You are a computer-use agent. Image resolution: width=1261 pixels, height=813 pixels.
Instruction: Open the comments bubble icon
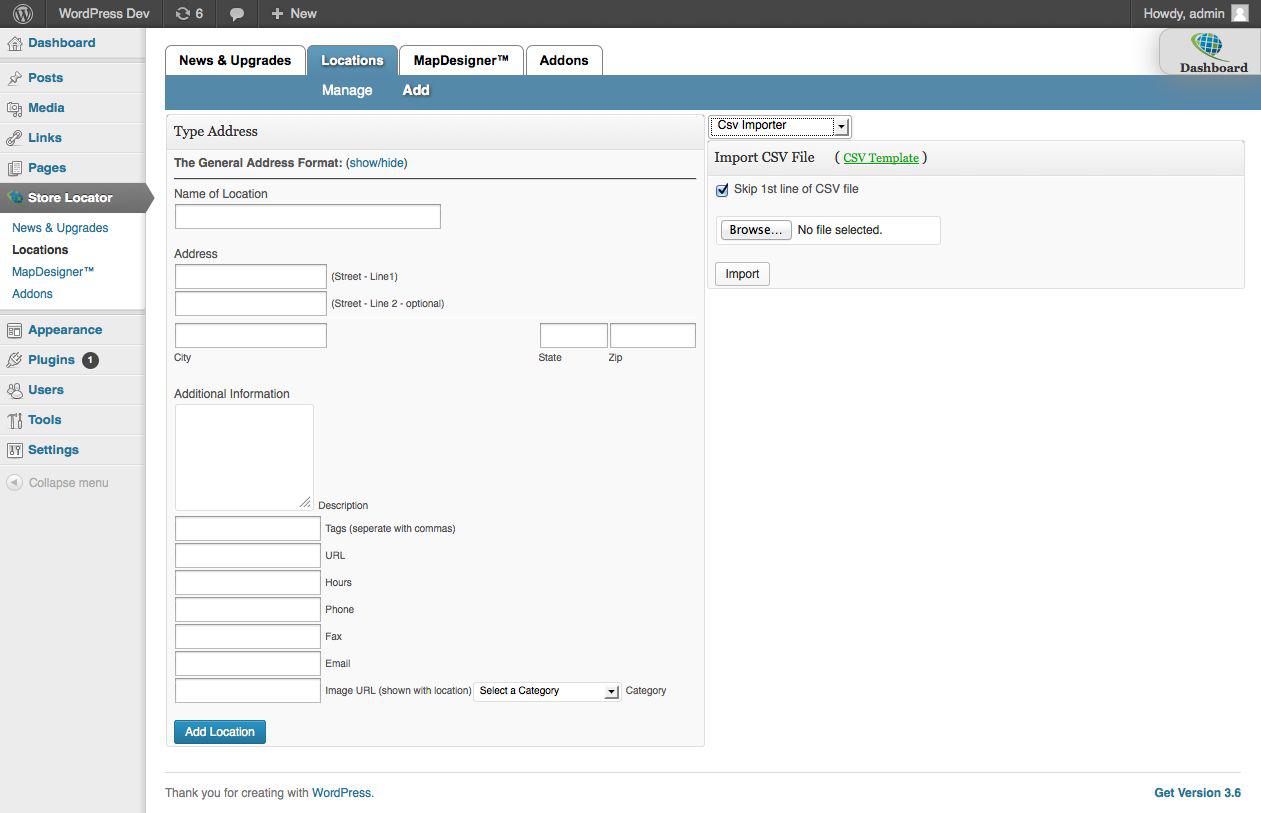pyautogui.click(x=237, y=14)
